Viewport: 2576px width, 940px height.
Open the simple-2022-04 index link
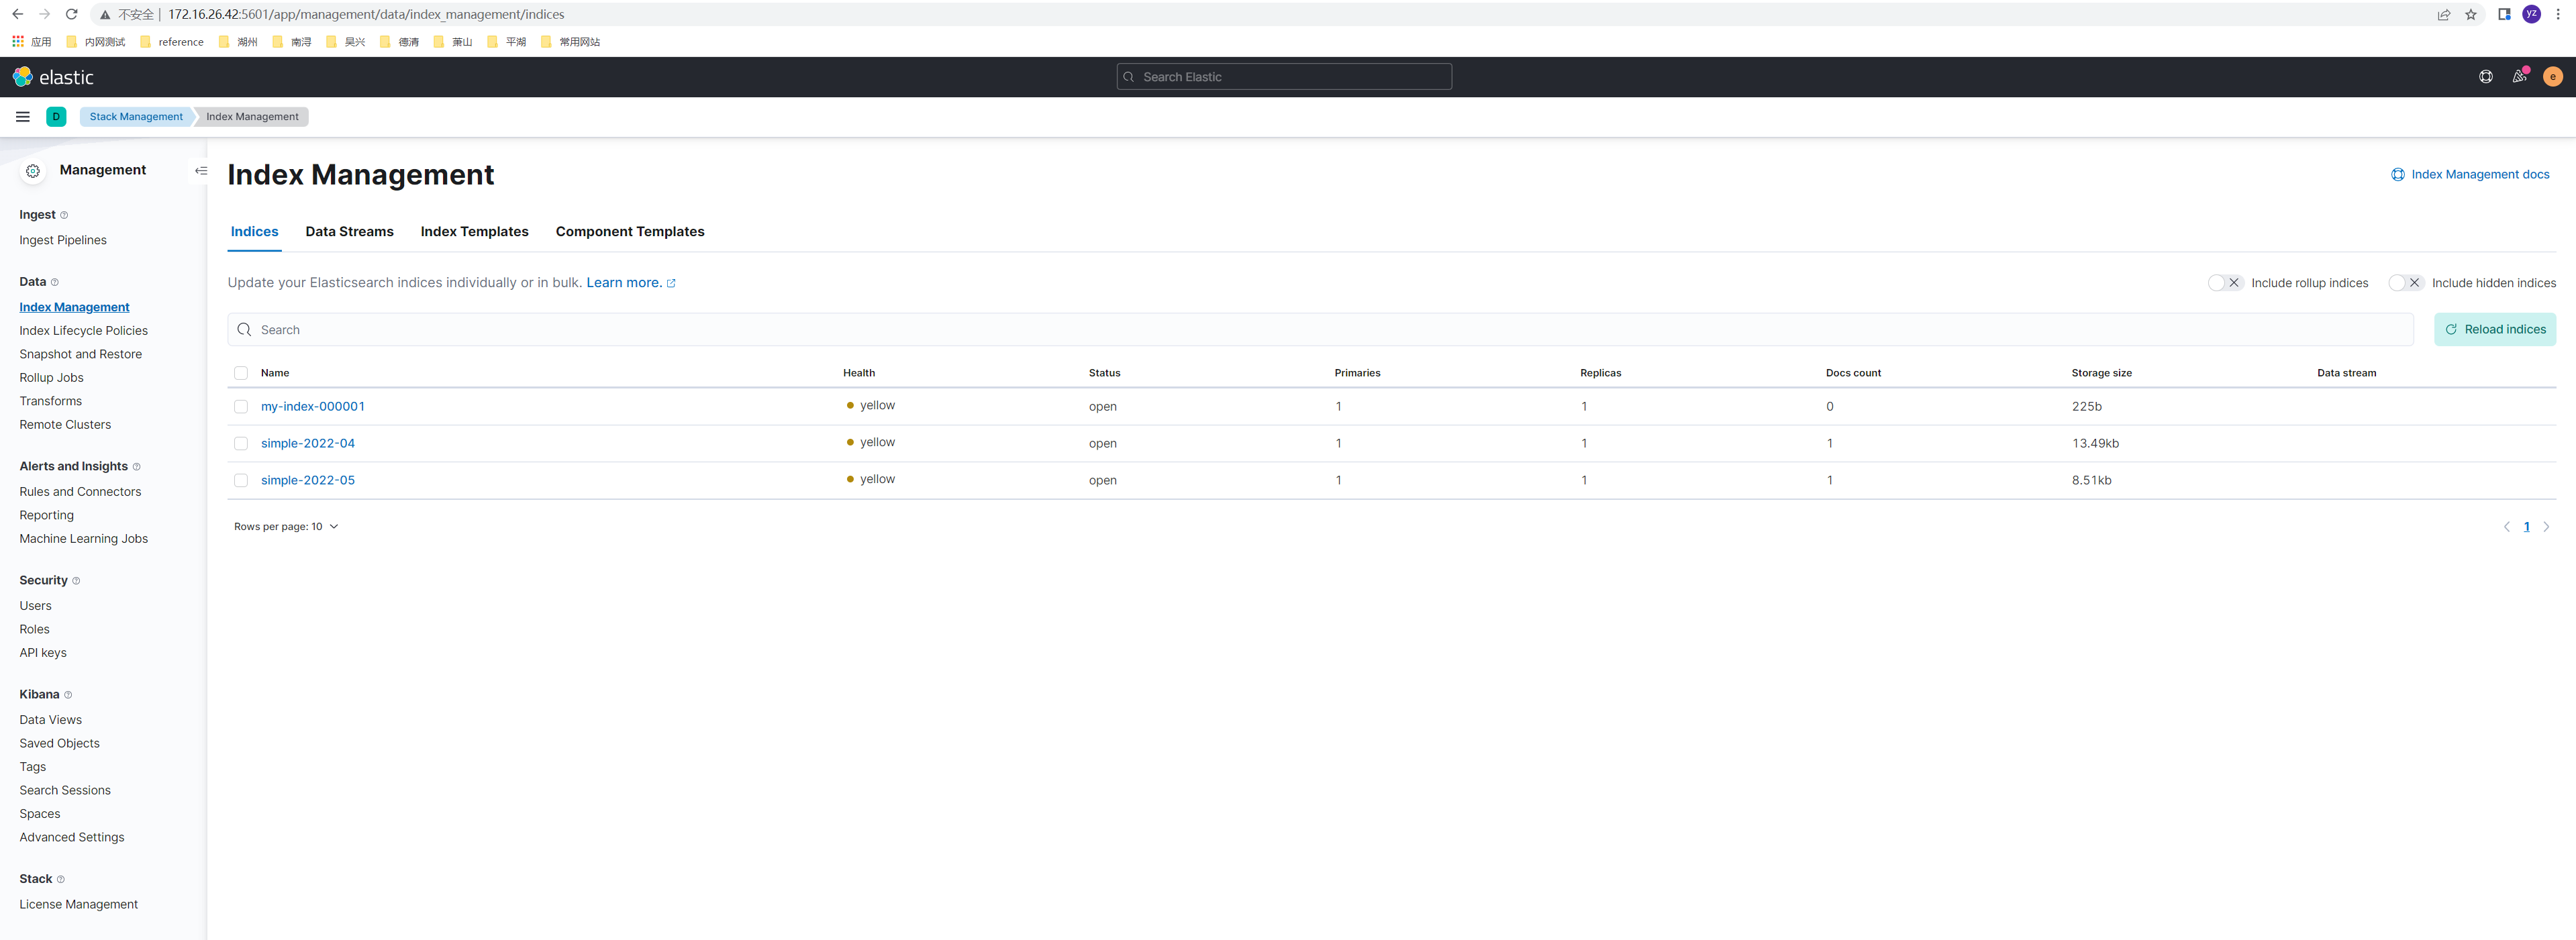308,444
